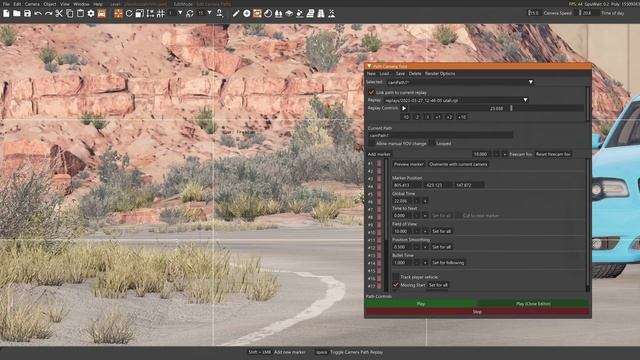Screen dimensions: 640x360
Task: Open rotation snap angle dropdown arrow
Action: point(209,13)
